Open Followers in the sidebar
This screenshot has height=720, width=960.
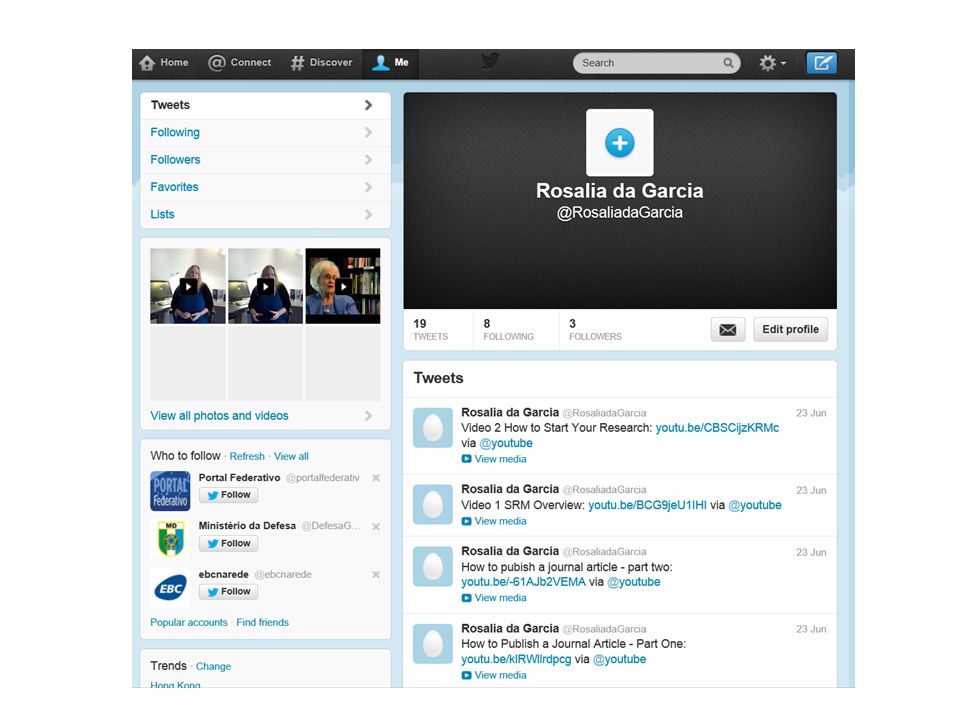tap(266, 160)
